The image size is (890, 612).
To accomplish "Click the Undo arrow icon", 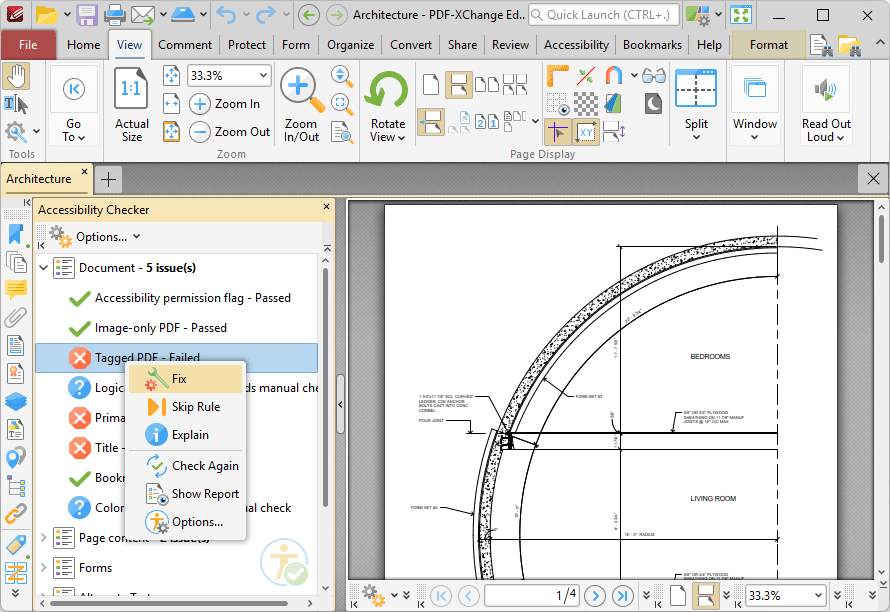I will (226, 14).
